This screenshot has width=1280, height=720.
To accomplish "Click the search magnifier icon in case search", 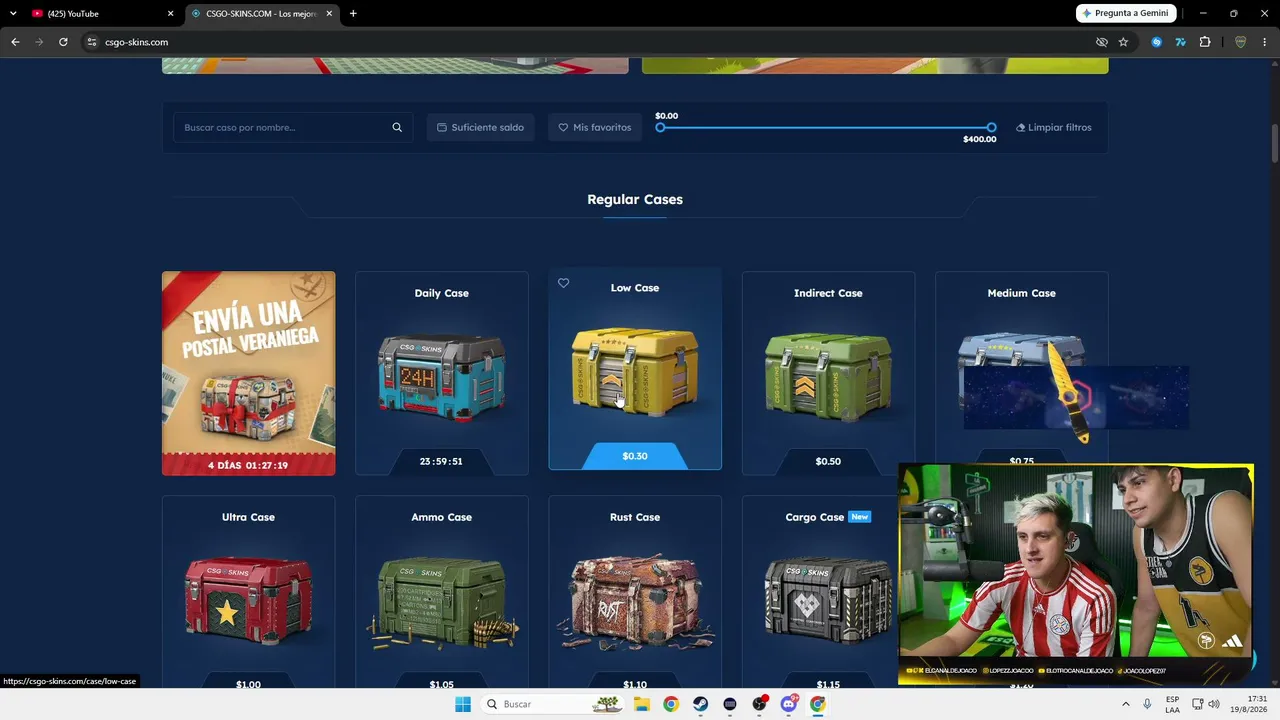I will (x=397, y=127).
